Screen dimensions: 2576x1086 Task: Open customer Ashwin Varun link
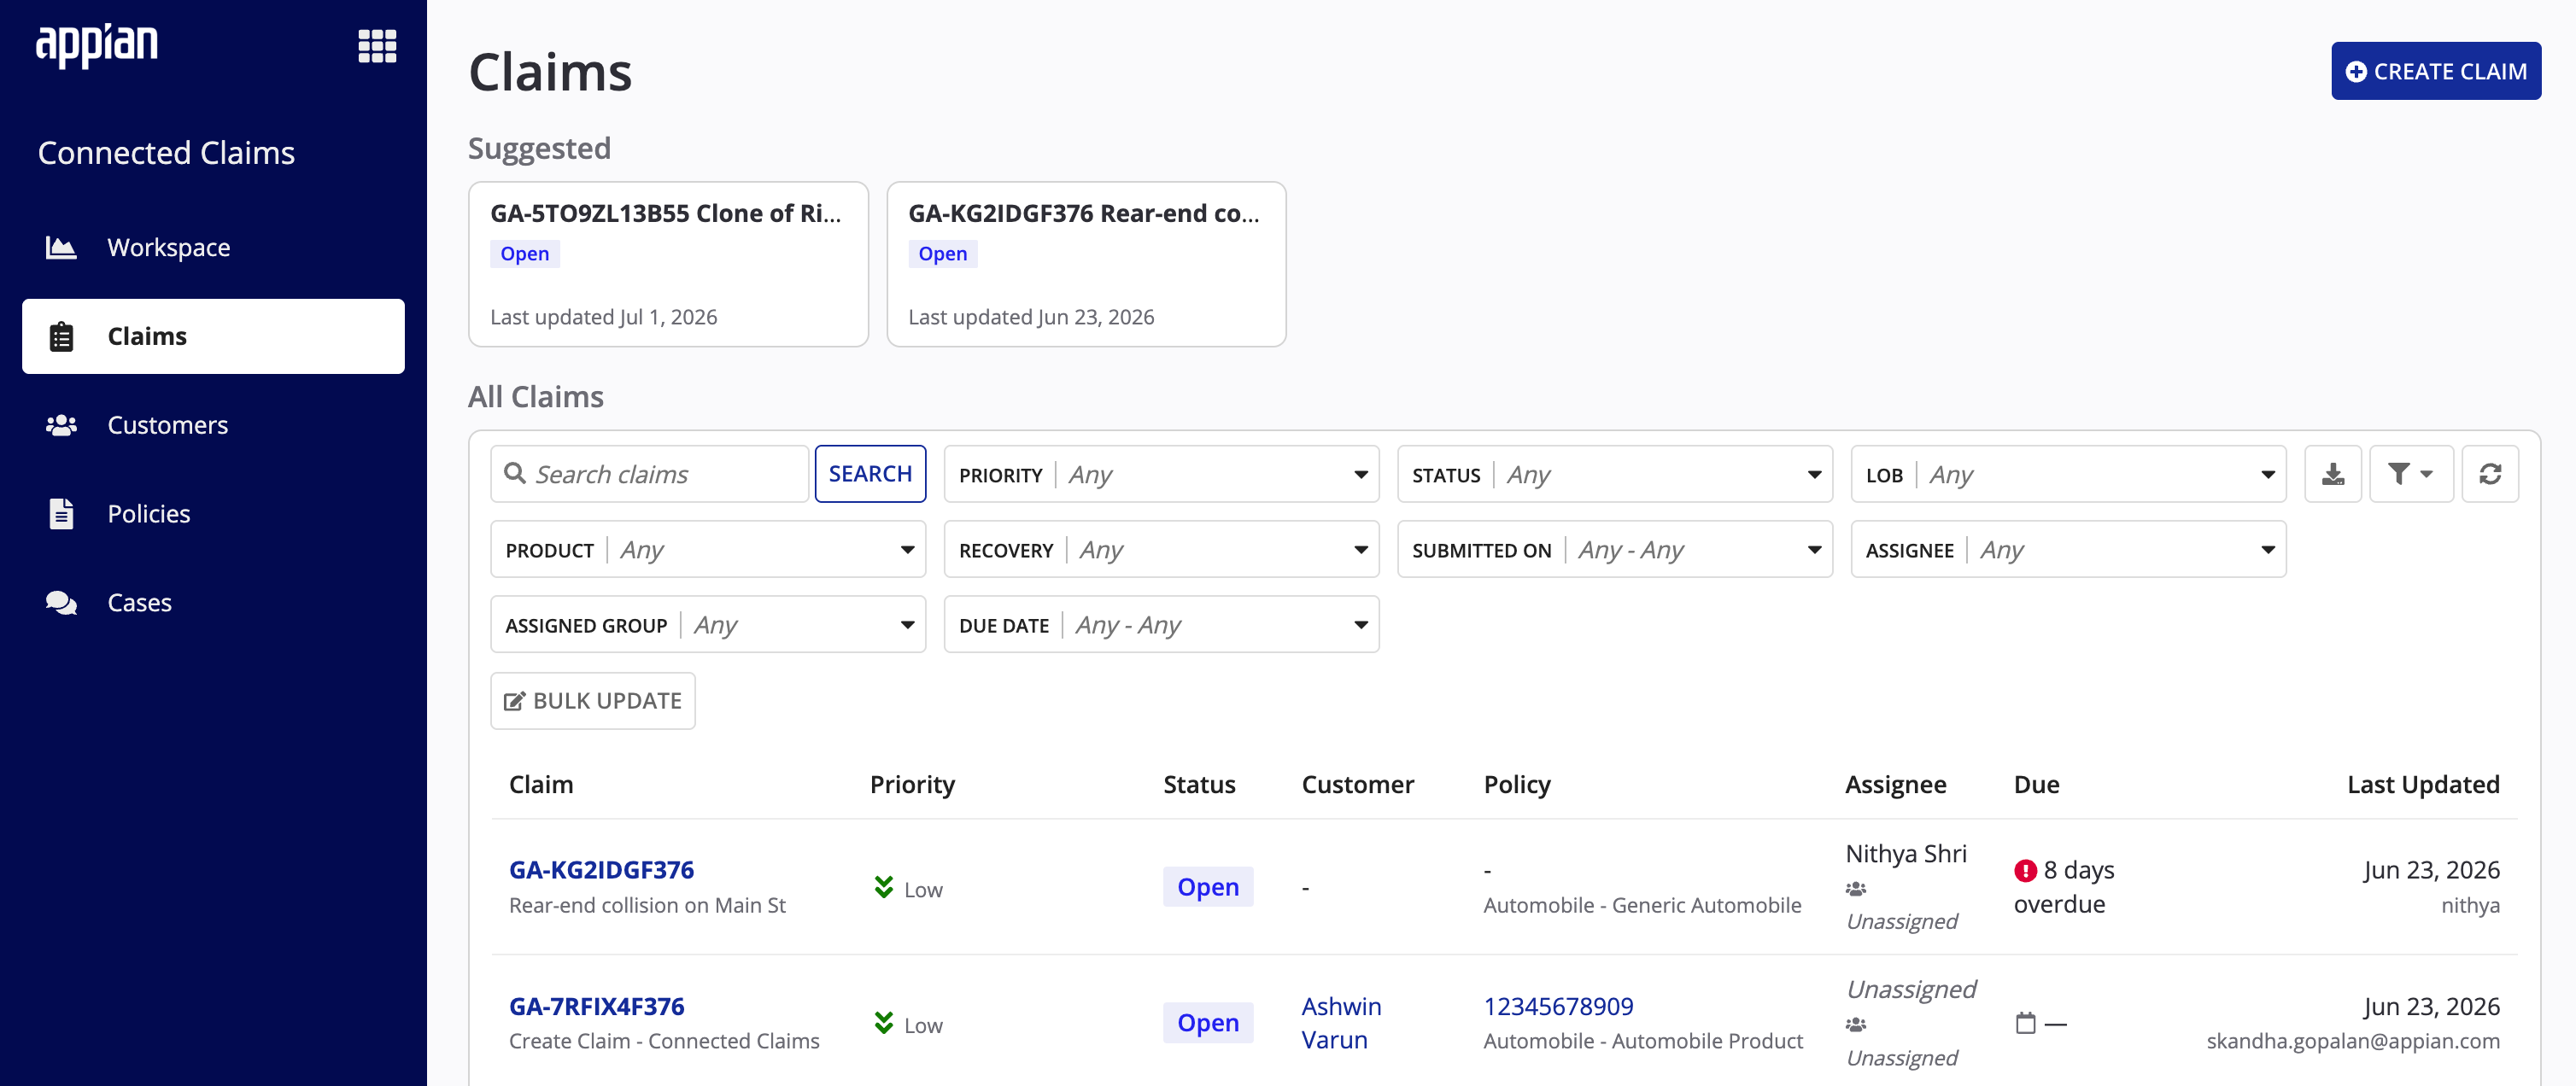point(1341,1023)
